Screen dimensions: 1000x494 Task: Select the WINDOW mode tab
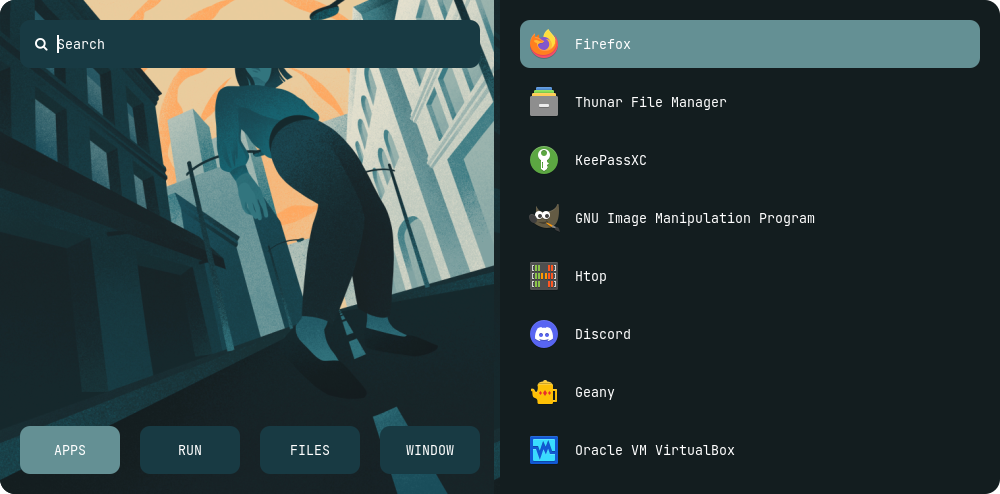coord(430,450)
